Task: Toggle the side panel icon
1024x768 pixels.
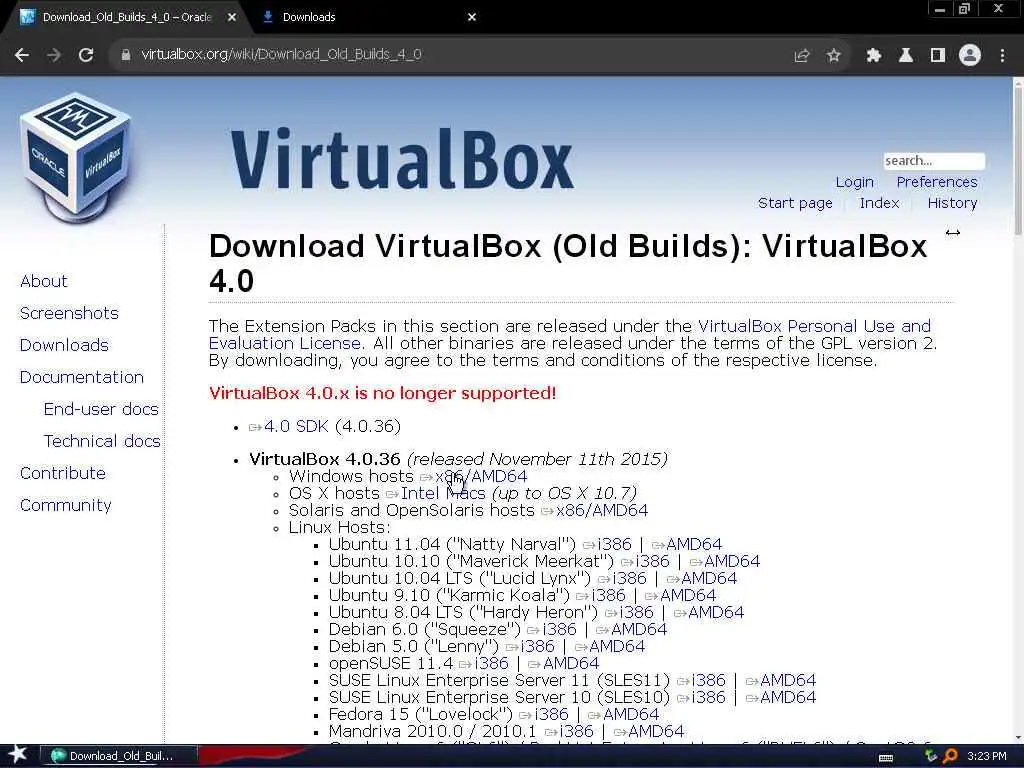Action: coord(938,56)
